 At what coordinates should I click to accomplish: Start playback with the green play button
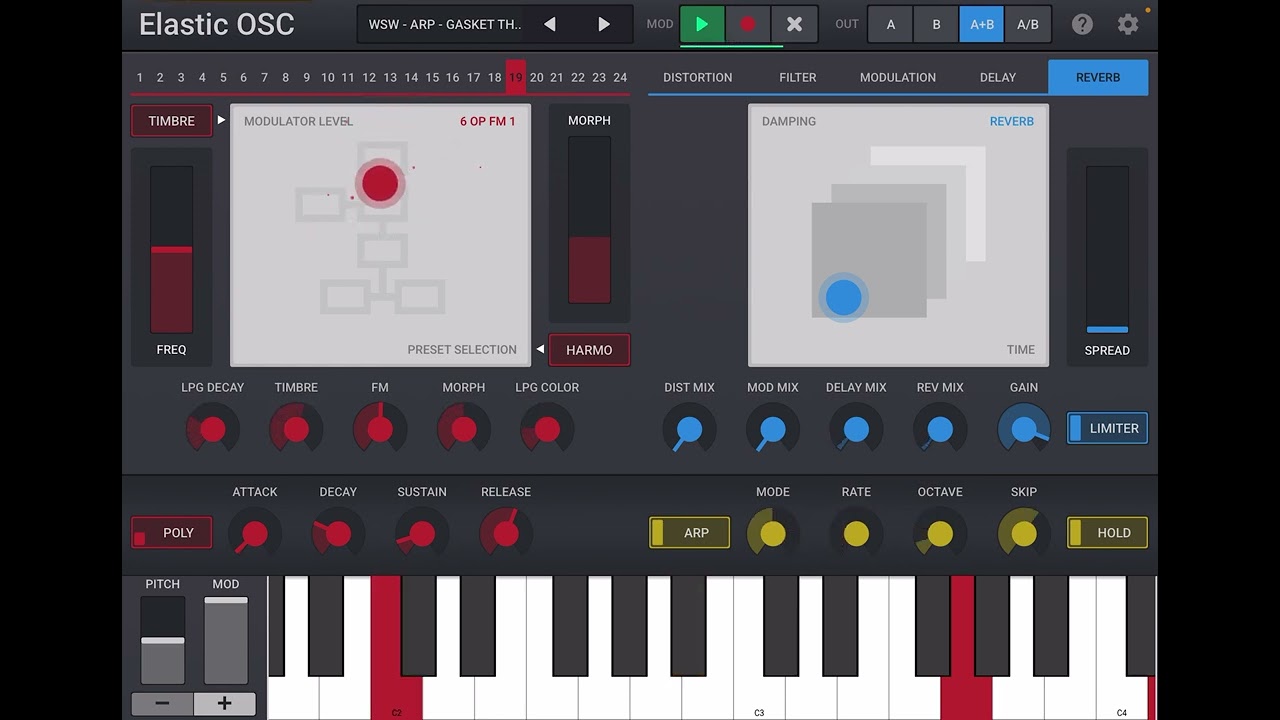pos(702,24)
